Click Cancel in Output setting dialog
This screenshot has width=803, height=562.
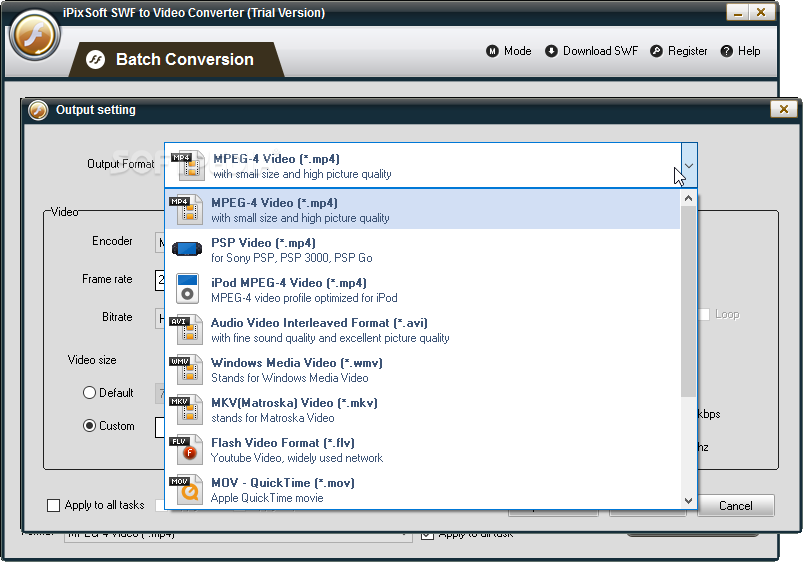pyautogui.click(x=735, y=506)
